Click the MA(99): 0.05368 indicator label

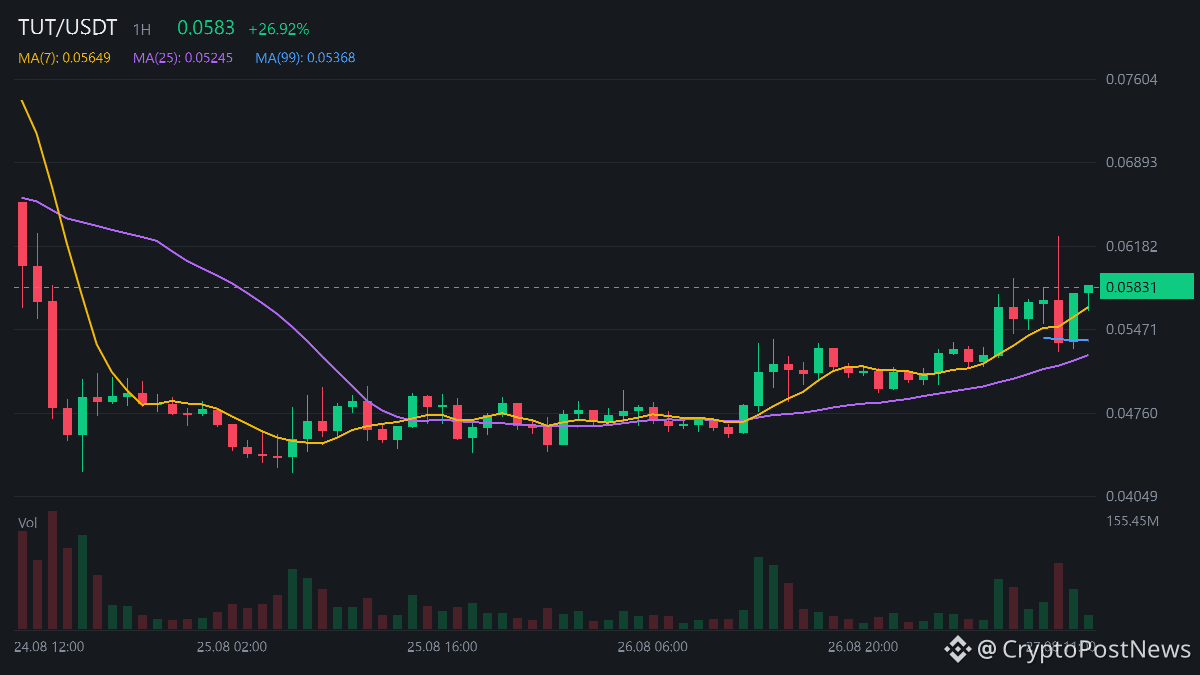coord(305,58)
